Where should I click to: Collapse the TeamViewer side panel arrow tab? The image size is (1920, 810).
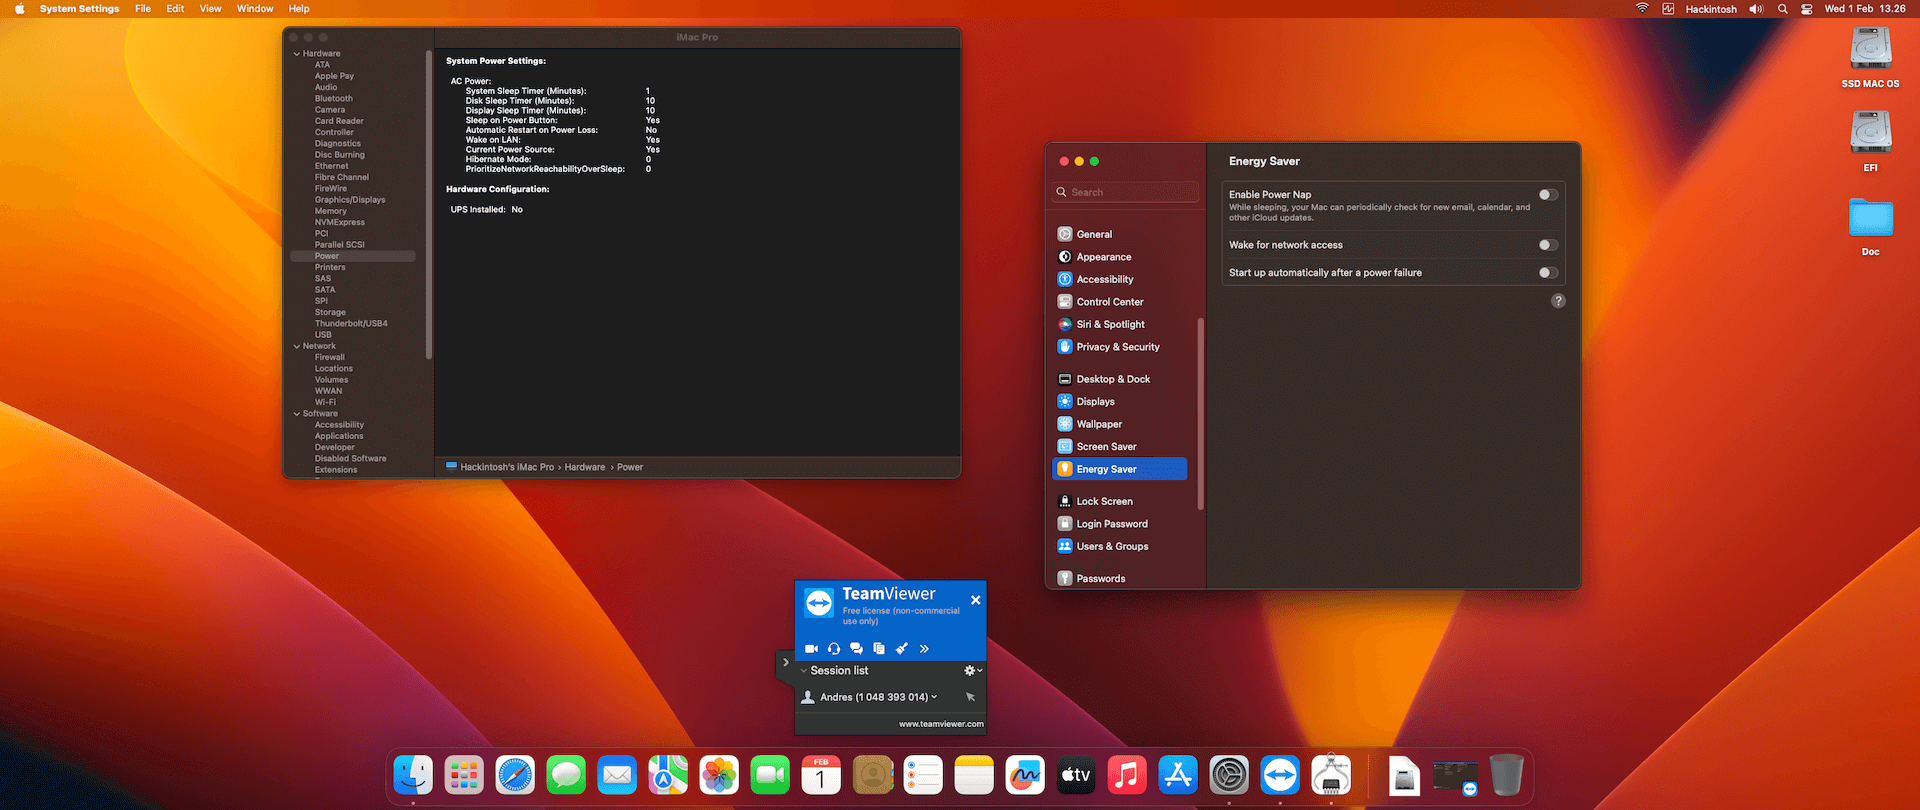tap(785, 662)
